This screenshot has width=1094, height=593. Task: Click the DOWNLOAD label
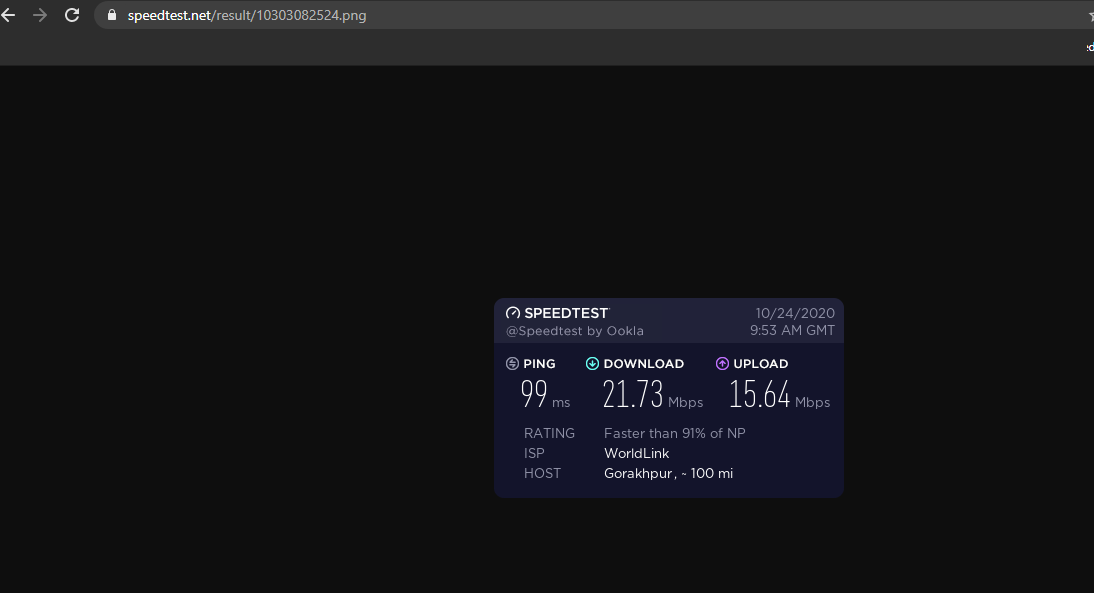[643, 363]
